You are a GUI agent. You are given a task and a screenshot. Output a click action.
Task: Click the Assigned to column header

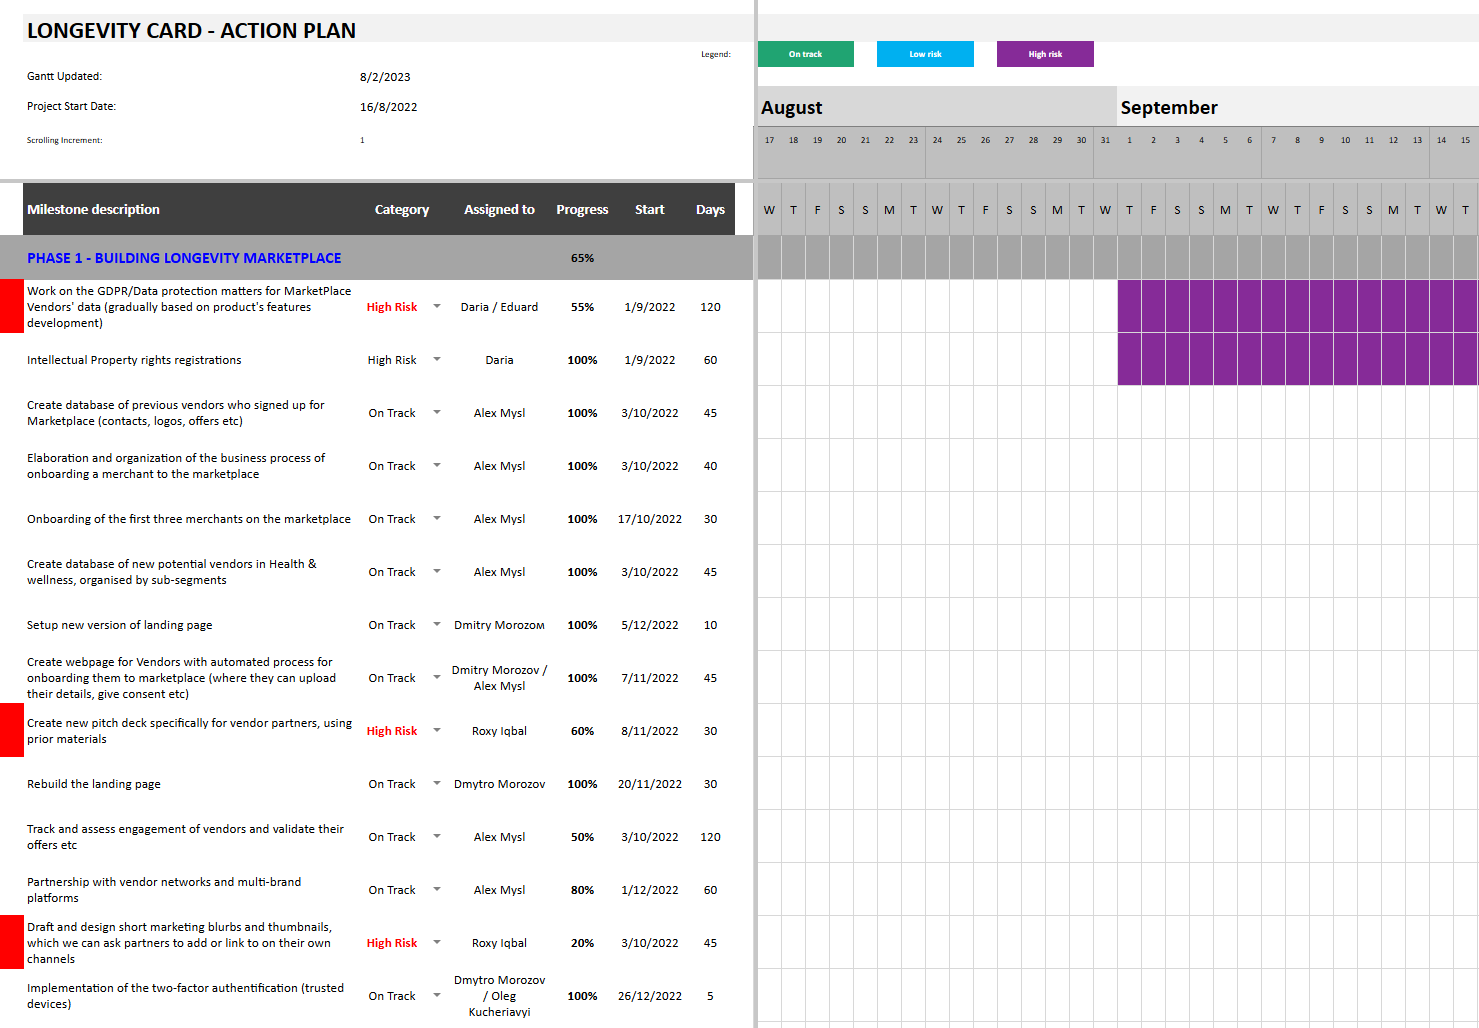click(499, 209)
